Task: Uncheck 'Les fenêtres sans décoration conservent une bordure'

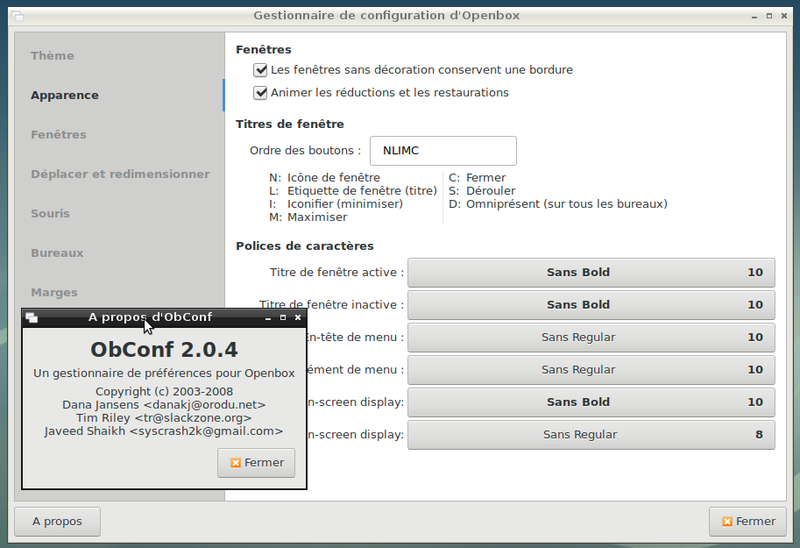Action: point(261,70)
